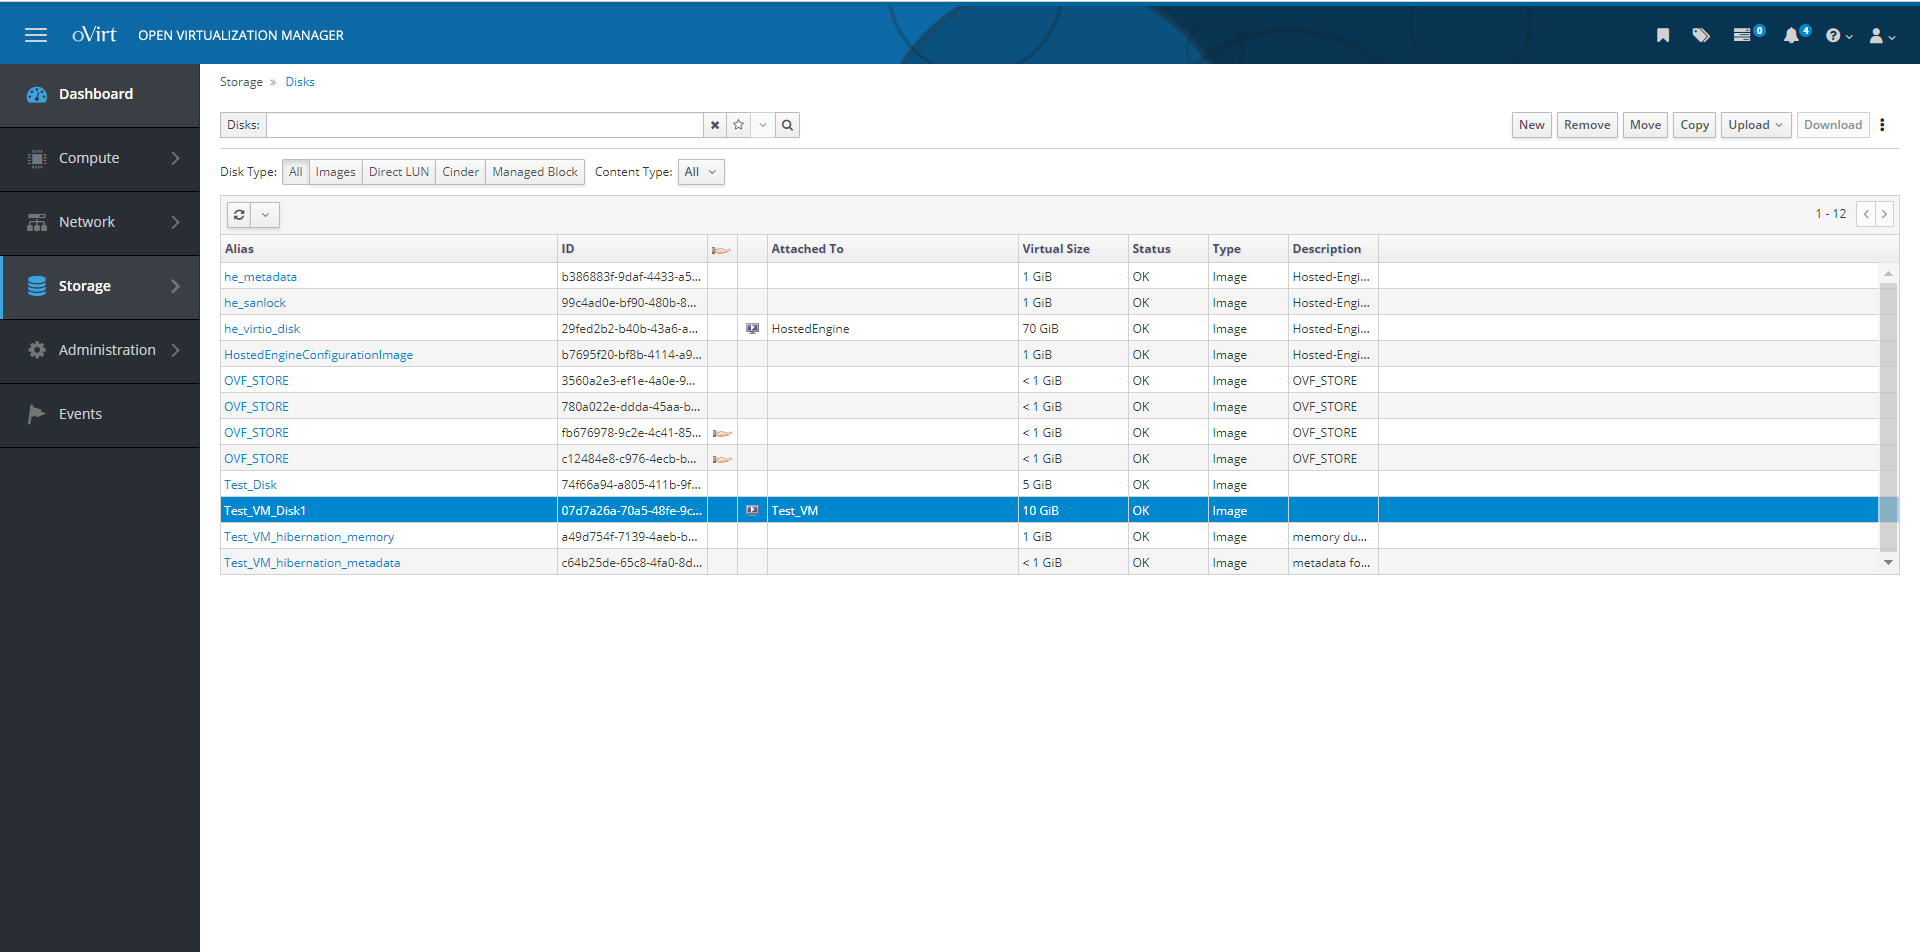This screenshot has width=1920, height=952.
Task: Expand the Upload dropdown button
Action: (1755, 125)
